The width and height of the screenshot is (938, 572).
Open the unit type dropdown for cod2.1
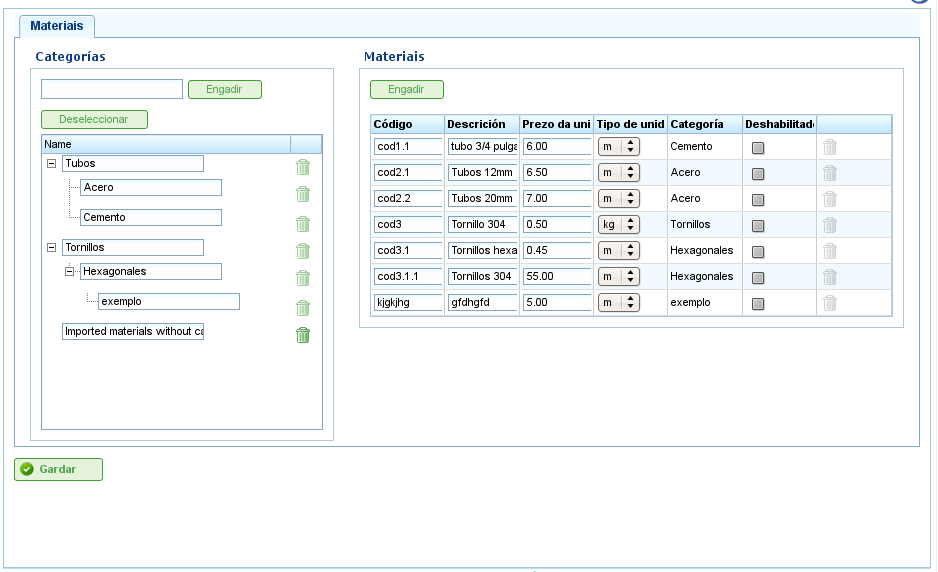click(x=619, y=172)
